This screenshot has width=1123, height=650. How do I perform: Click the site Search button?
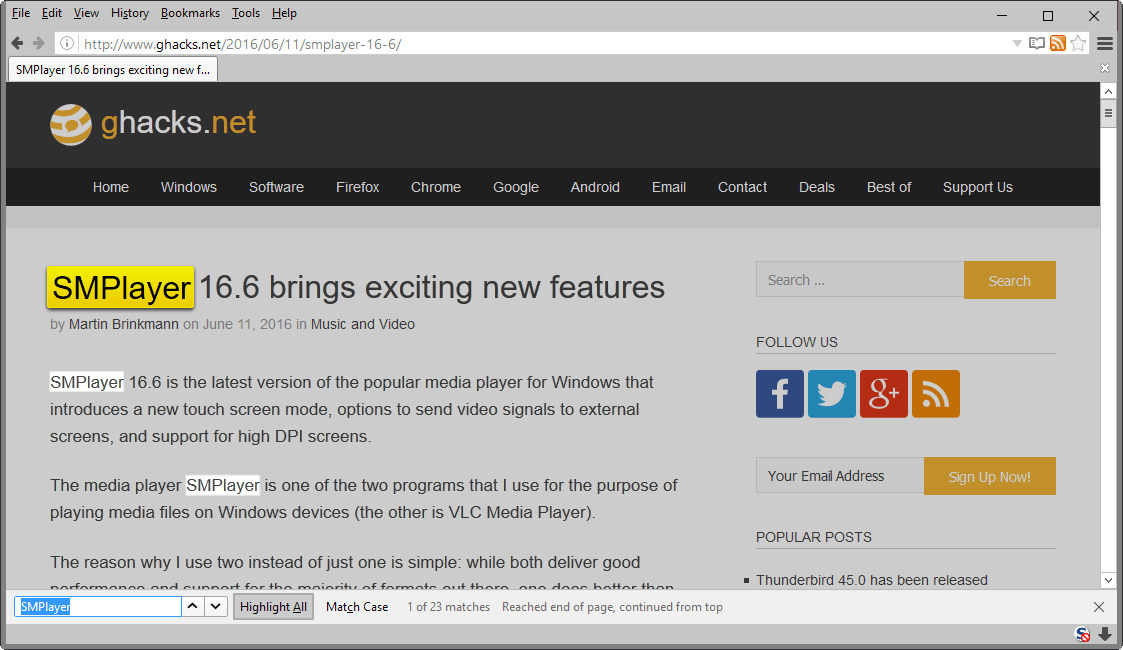(1009, 280)
